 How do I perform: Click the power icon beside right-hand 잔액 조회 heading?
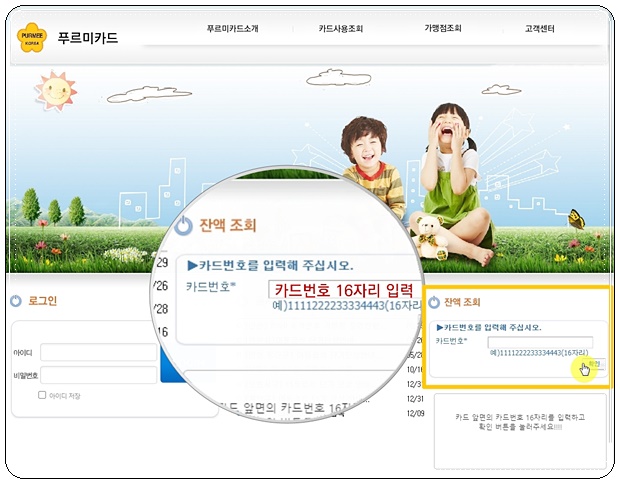[434, 302]
